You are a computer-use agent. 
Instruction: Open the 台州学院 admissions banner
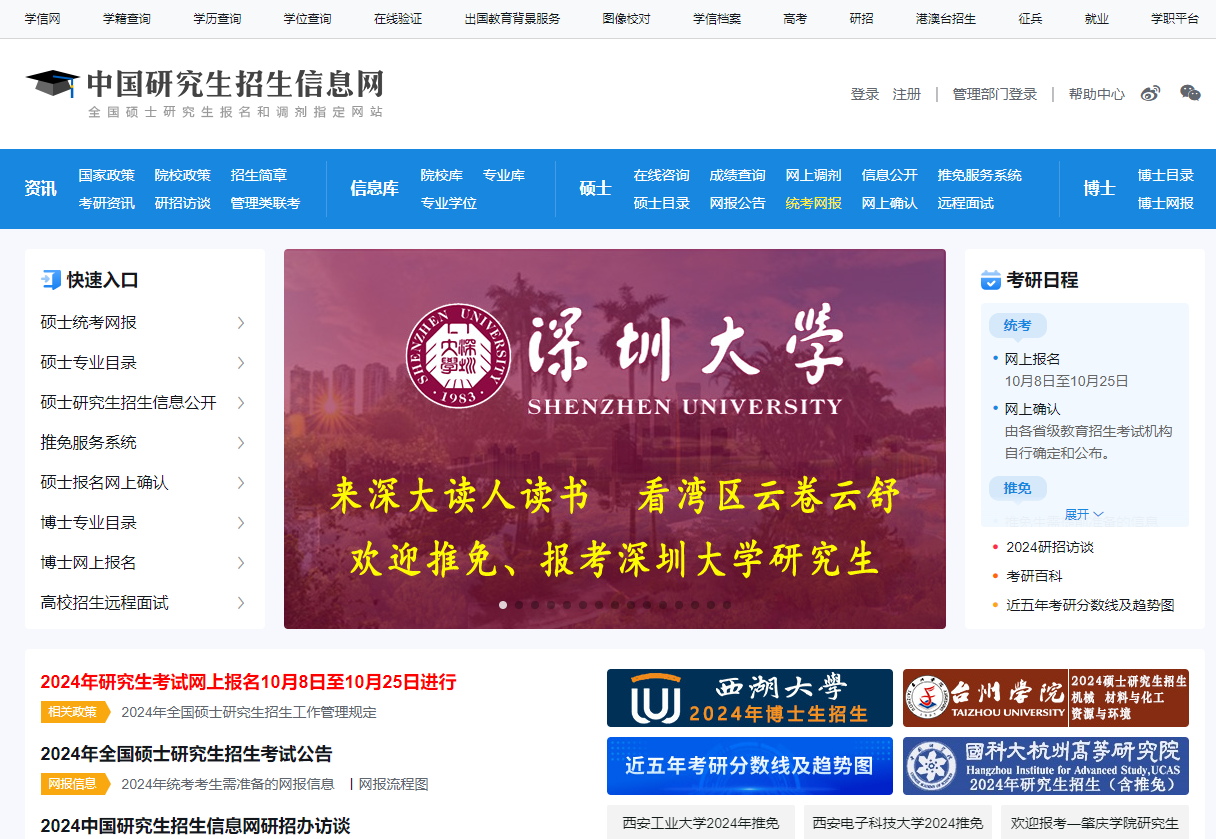tap(1045, 698)
